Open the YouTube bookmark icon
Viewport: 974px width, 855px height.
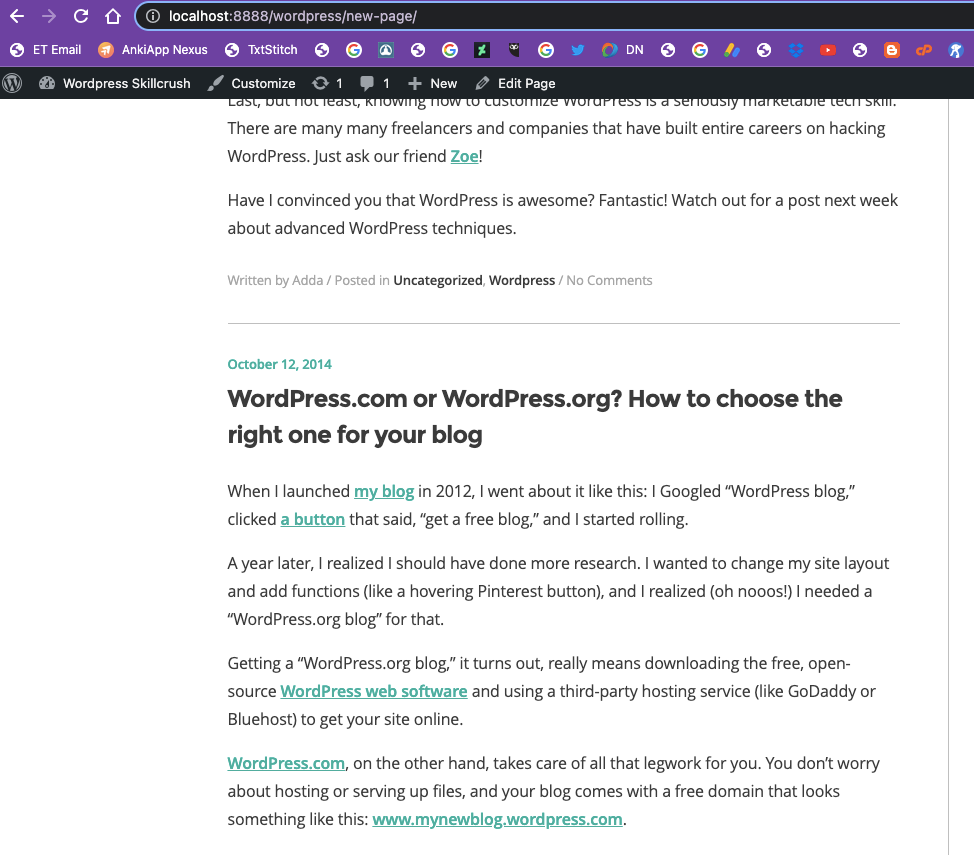coord(828,50)
